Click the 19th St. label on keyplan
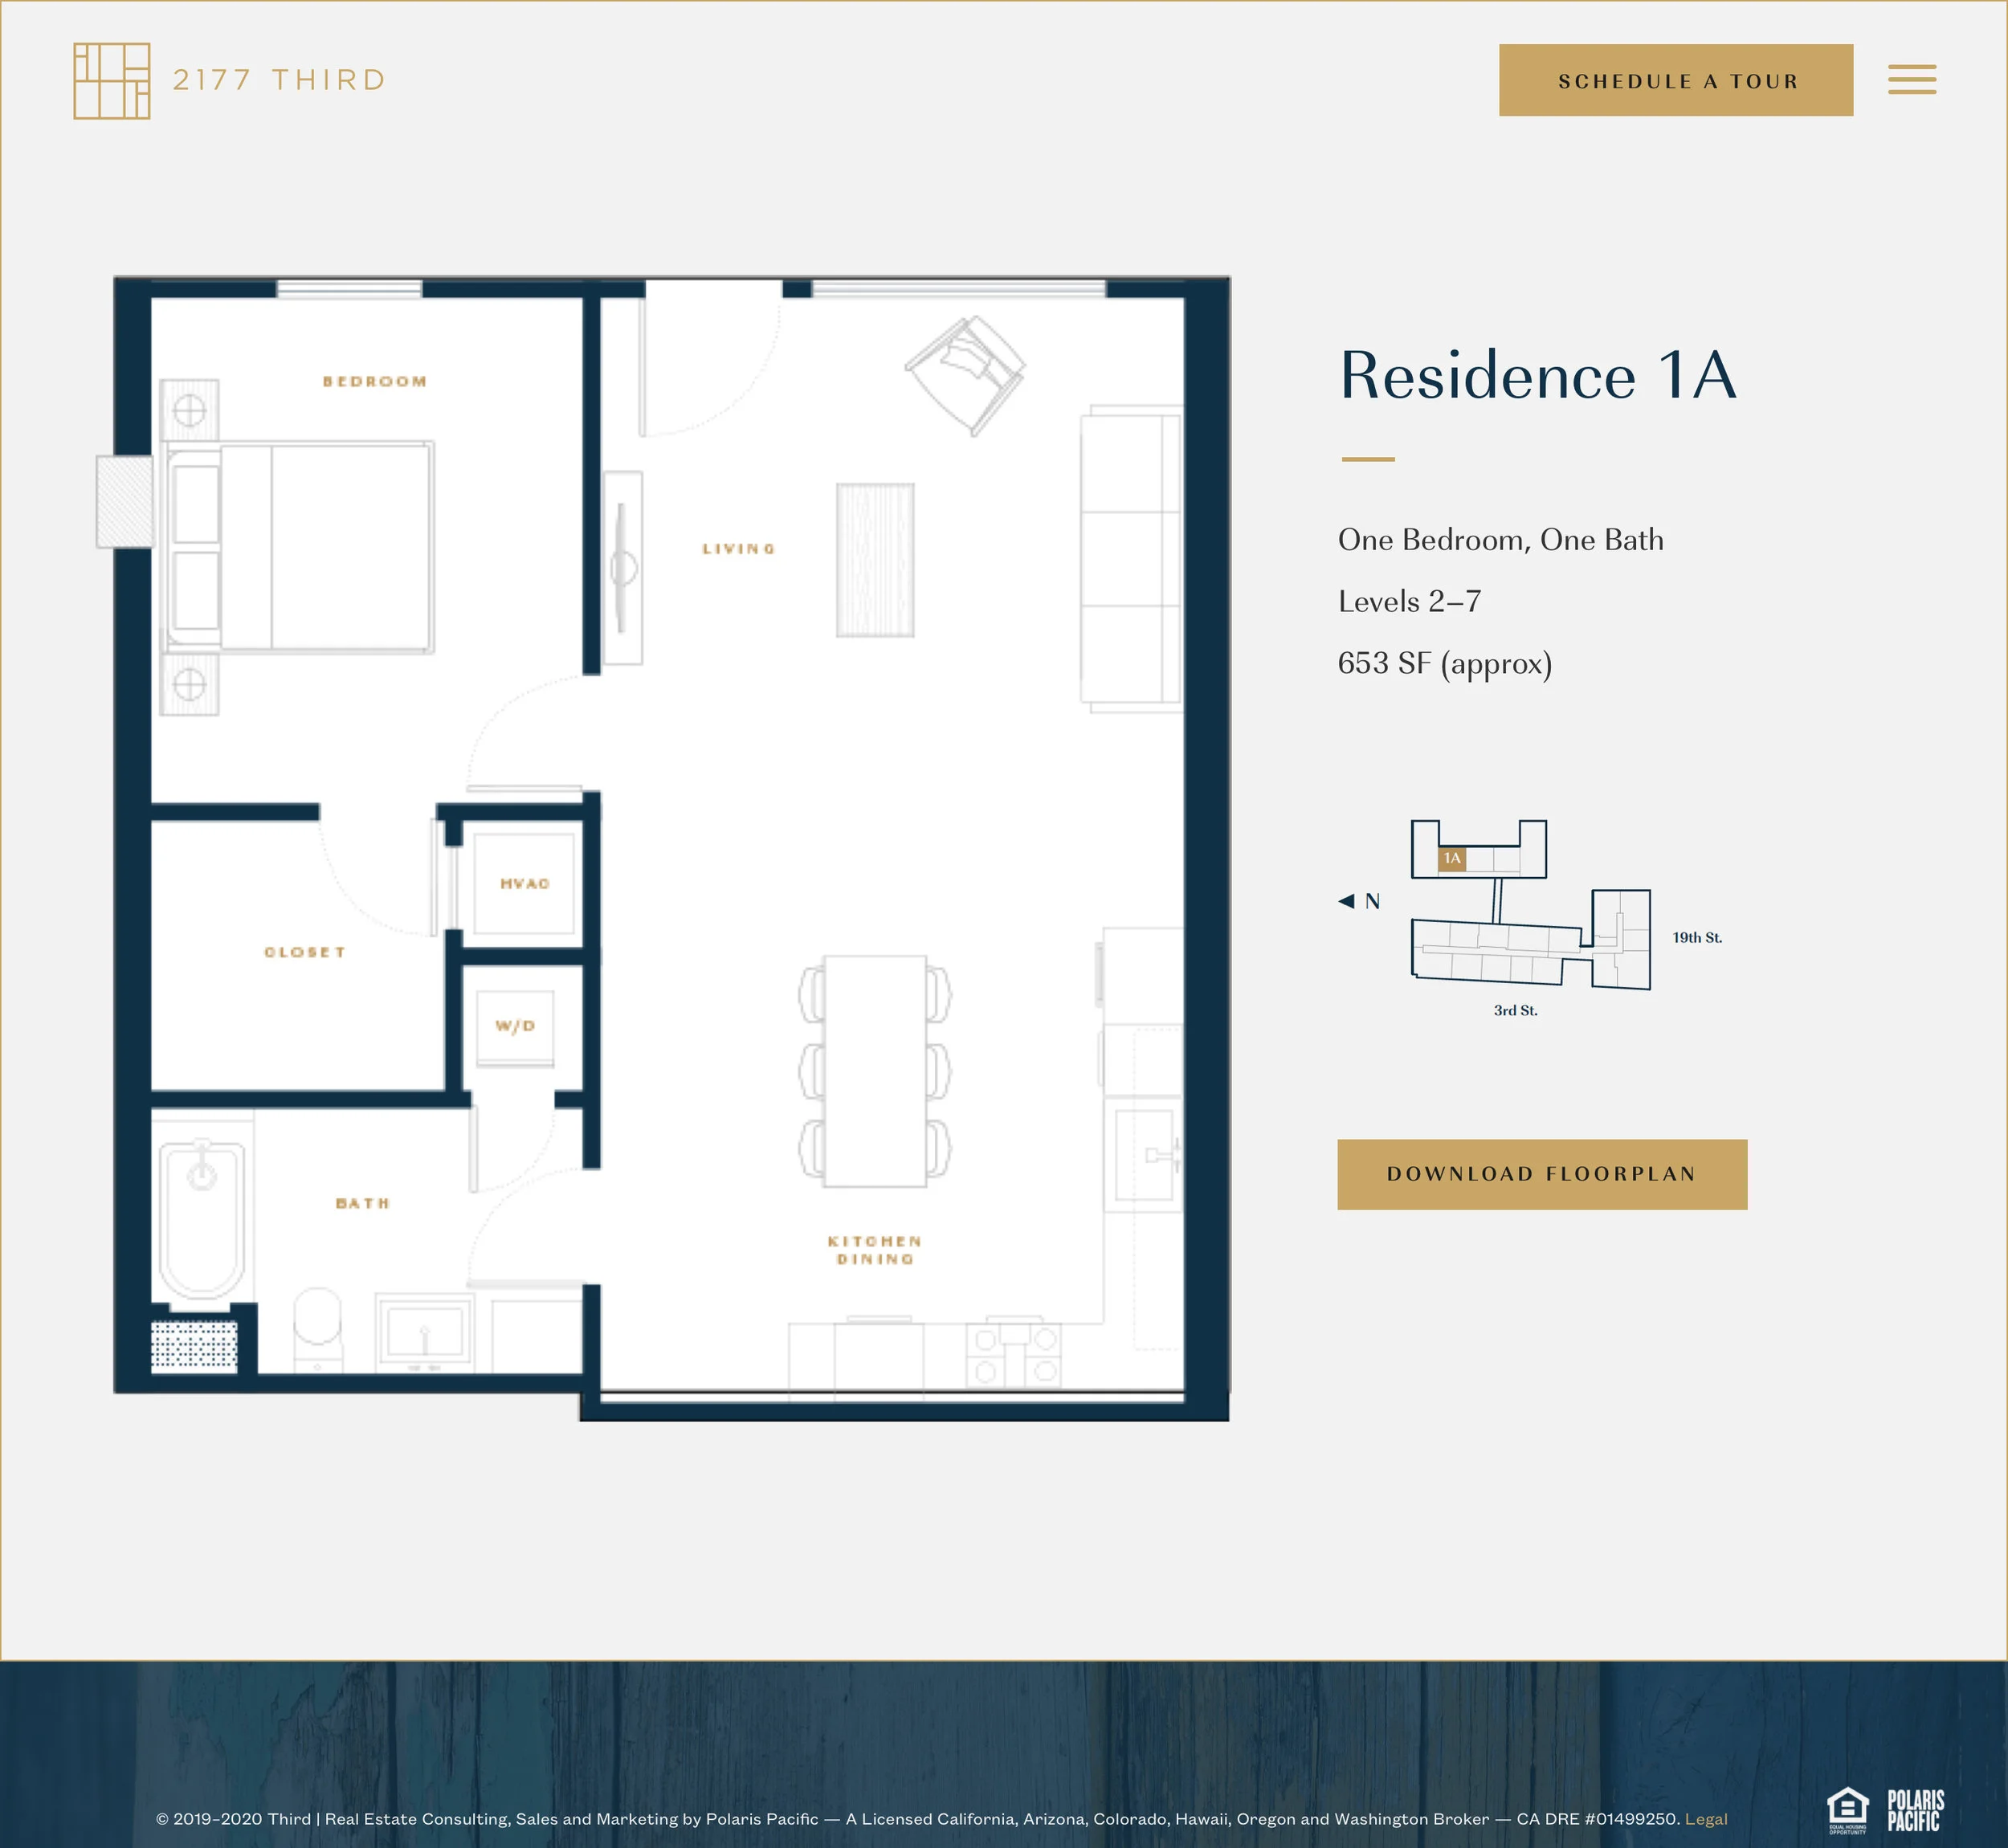 1697,937
